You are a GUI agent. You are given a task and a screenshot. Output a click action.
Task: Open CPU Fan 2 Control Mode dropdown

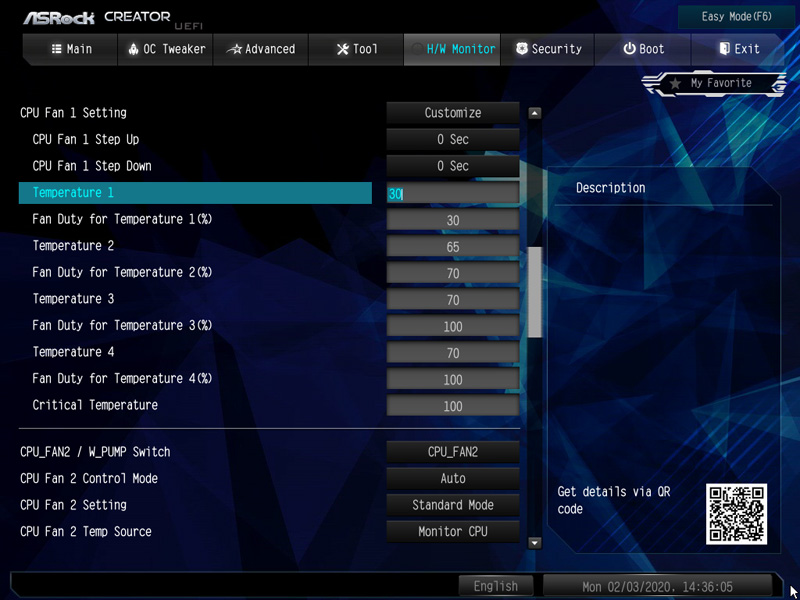tap(453, 479)
